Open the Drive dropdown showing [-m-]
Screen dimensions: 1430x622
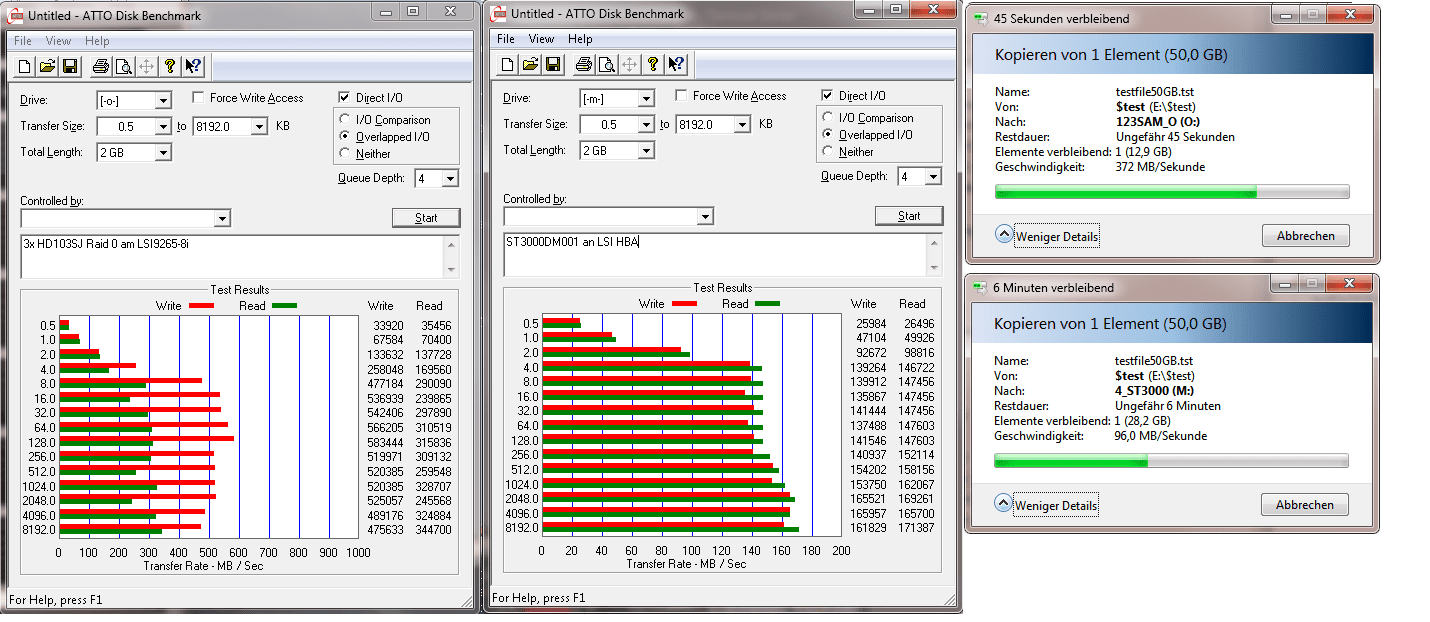645,99
